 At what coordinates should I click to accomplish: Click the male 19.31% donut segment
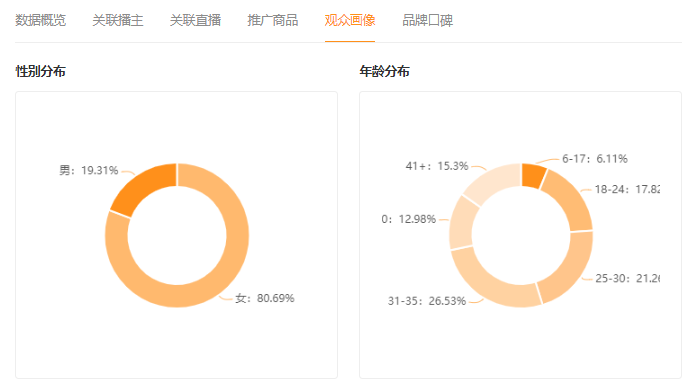click(141, 188)
